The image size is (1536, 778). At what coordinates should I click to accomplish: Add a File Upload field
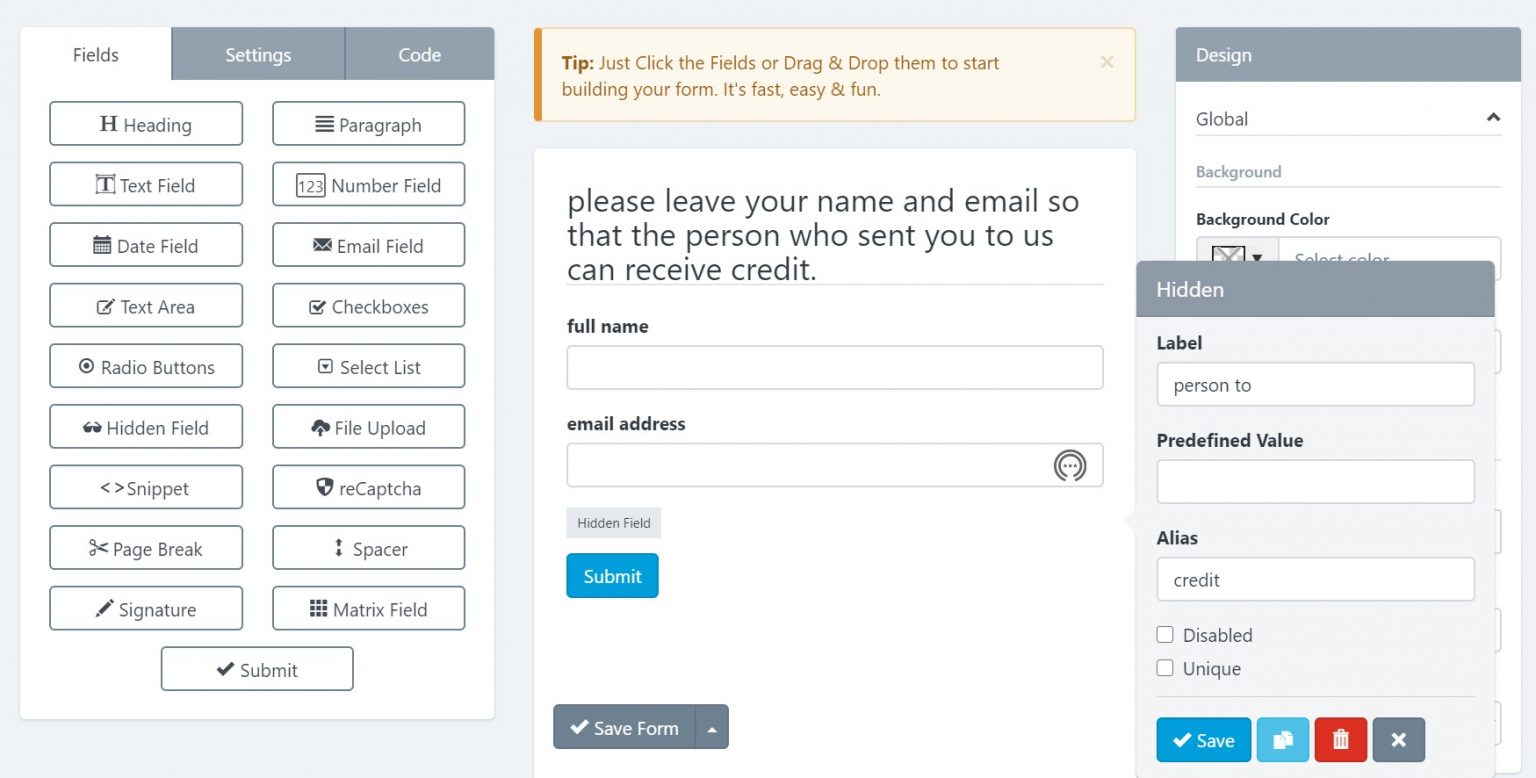click(368, 426)
